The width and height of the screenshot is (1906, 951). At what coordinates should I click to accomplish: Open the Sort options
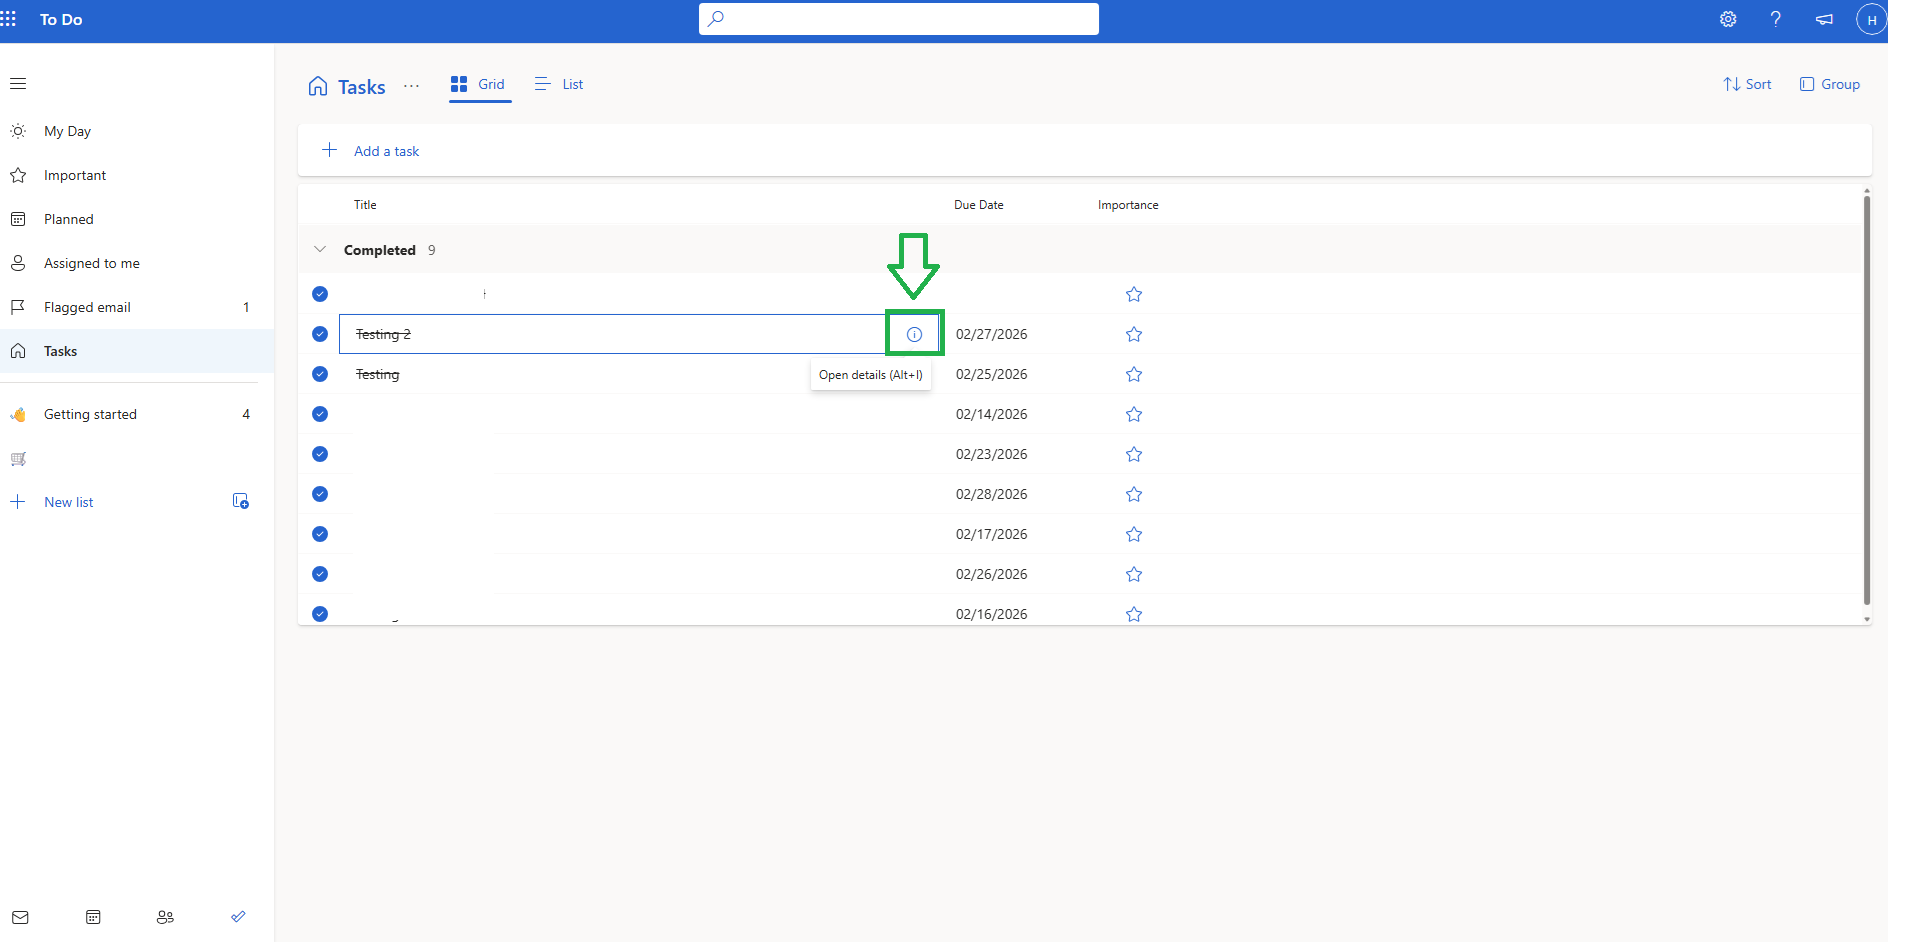click(1747, 84)
